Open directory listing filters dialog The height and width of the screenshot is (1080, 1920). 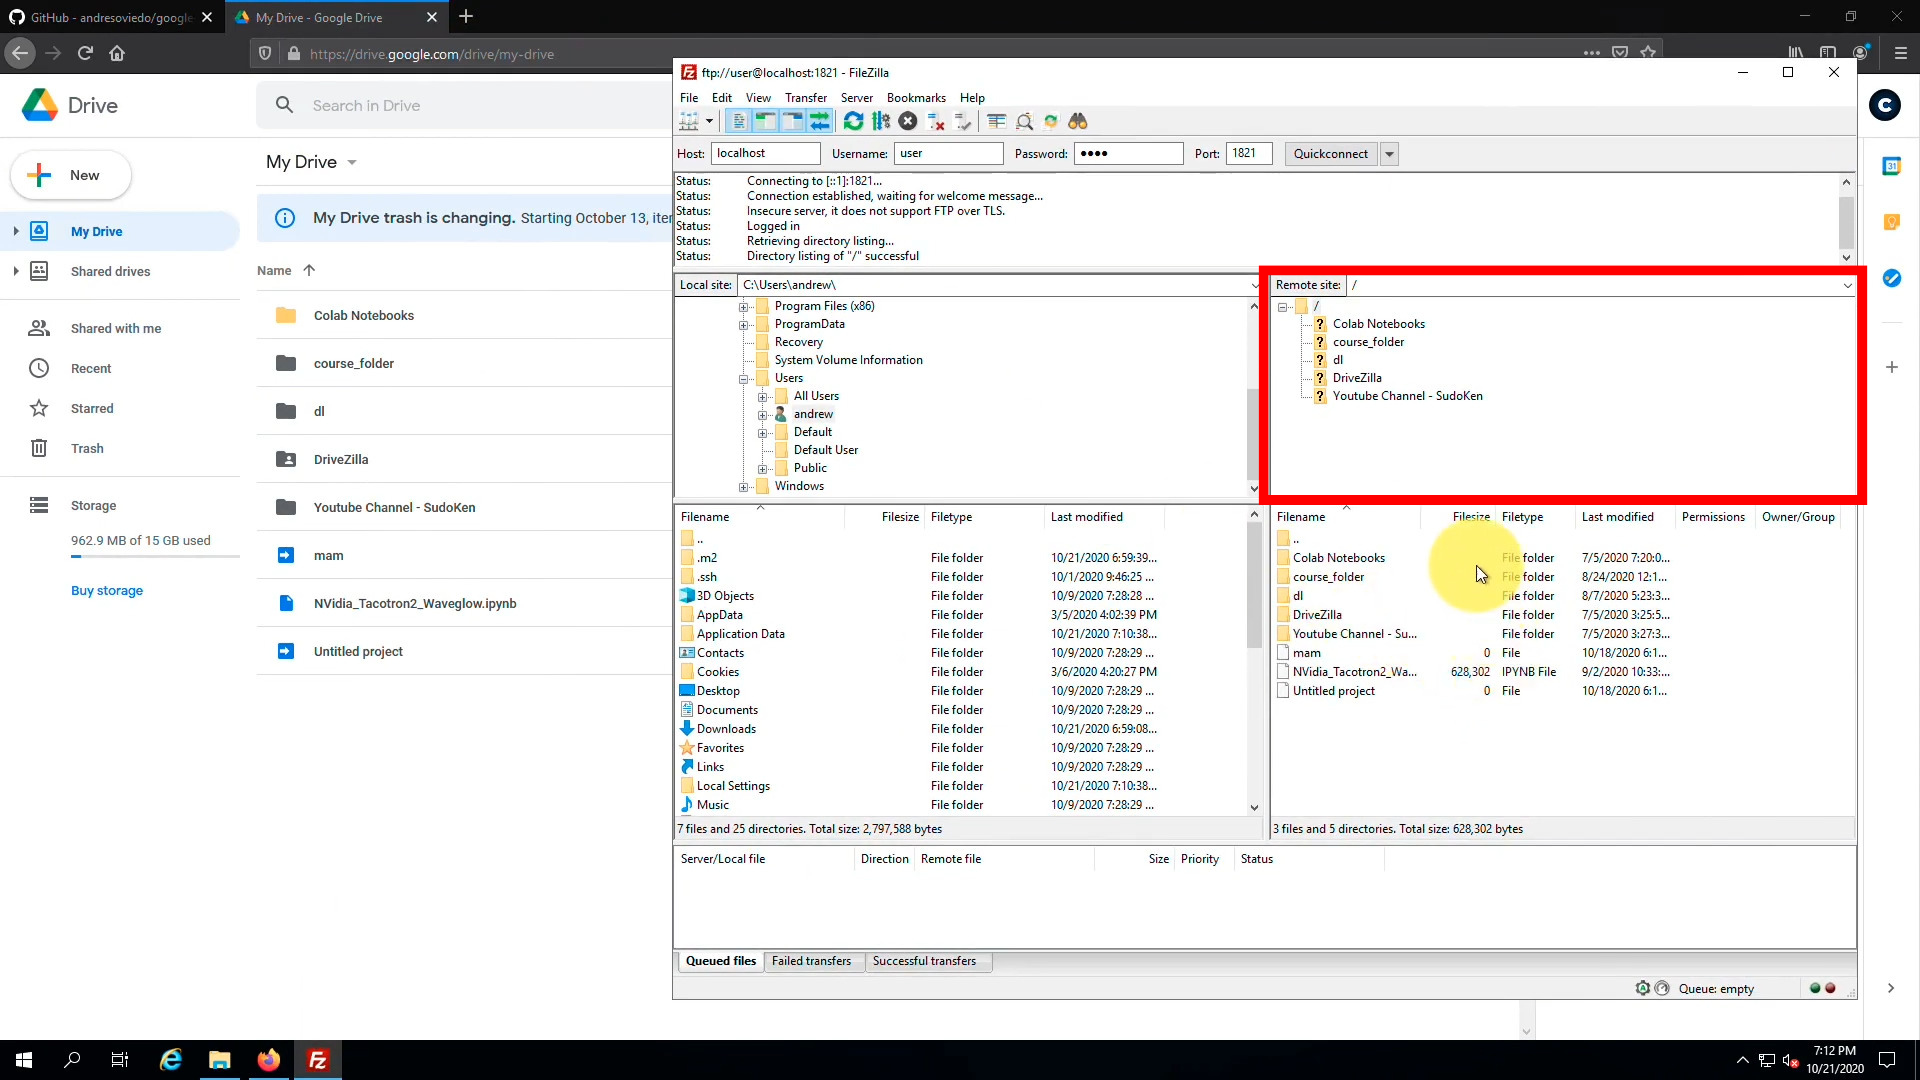click(x=997, y=121)
